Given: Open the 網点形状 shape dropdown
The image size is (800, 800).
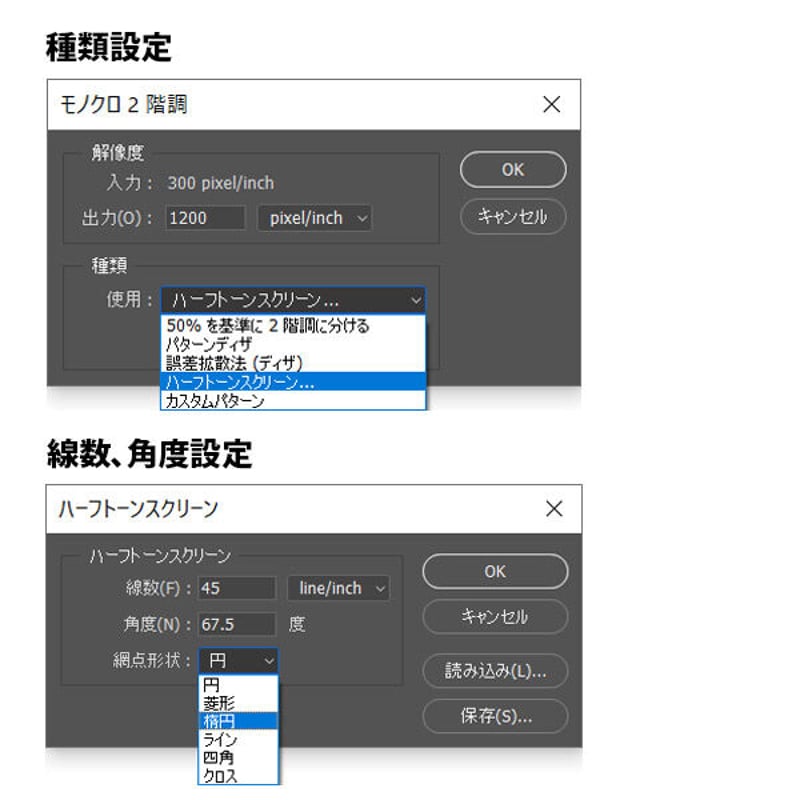Looking at the screenshot, I should click(x=238, y=661).
